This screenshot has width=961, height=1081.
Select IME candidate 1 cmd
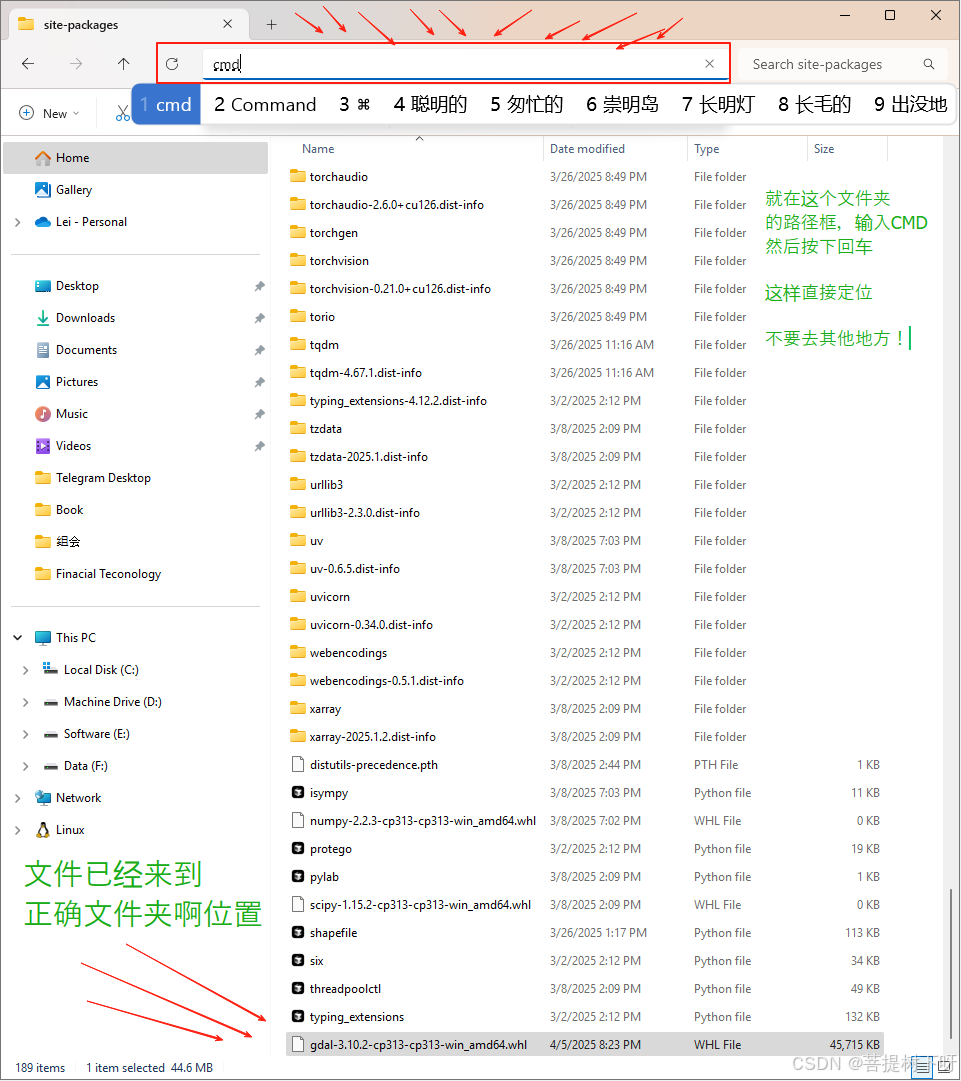[166, 105]
